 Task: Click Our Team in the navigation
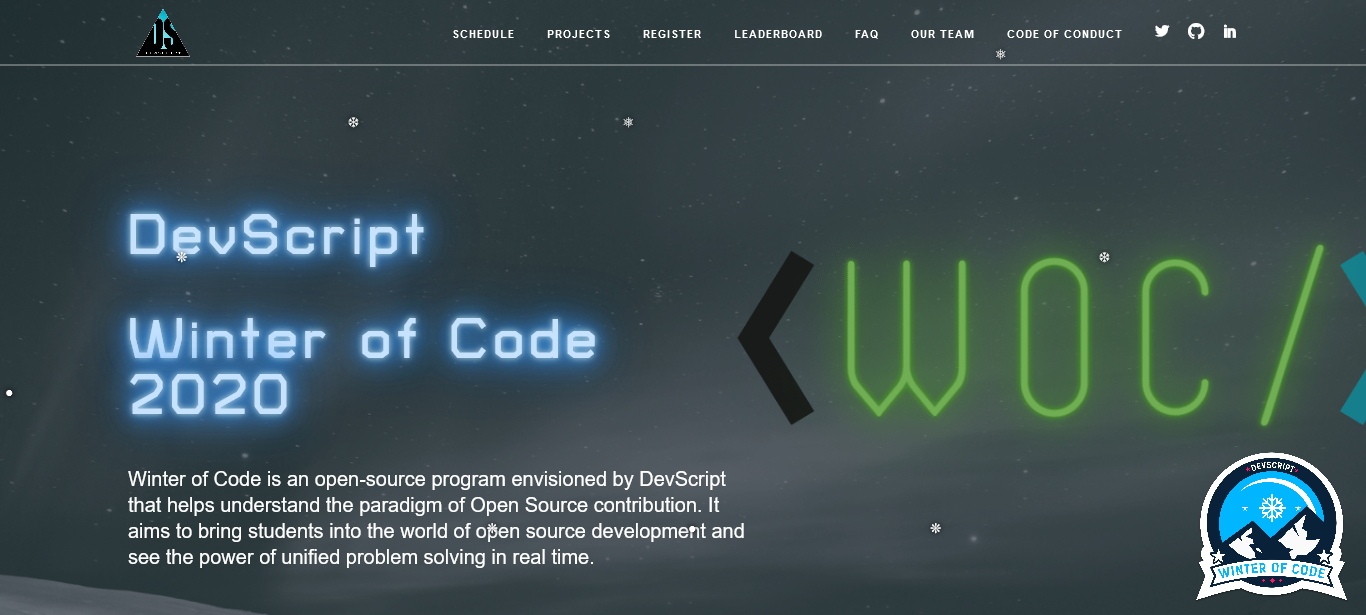(x=942, y=33)
